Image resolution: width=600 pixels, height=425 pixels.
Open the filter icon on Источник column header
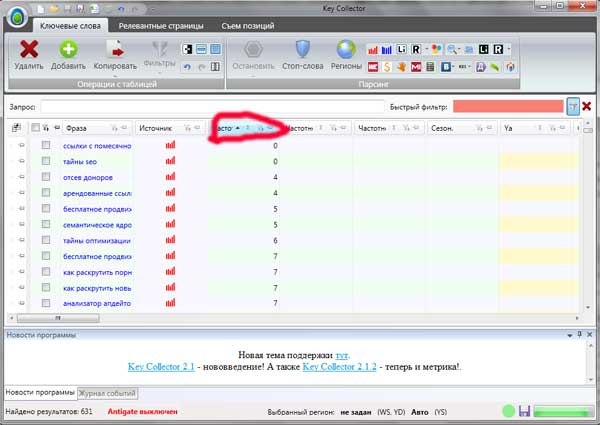(x=188, y=128)
